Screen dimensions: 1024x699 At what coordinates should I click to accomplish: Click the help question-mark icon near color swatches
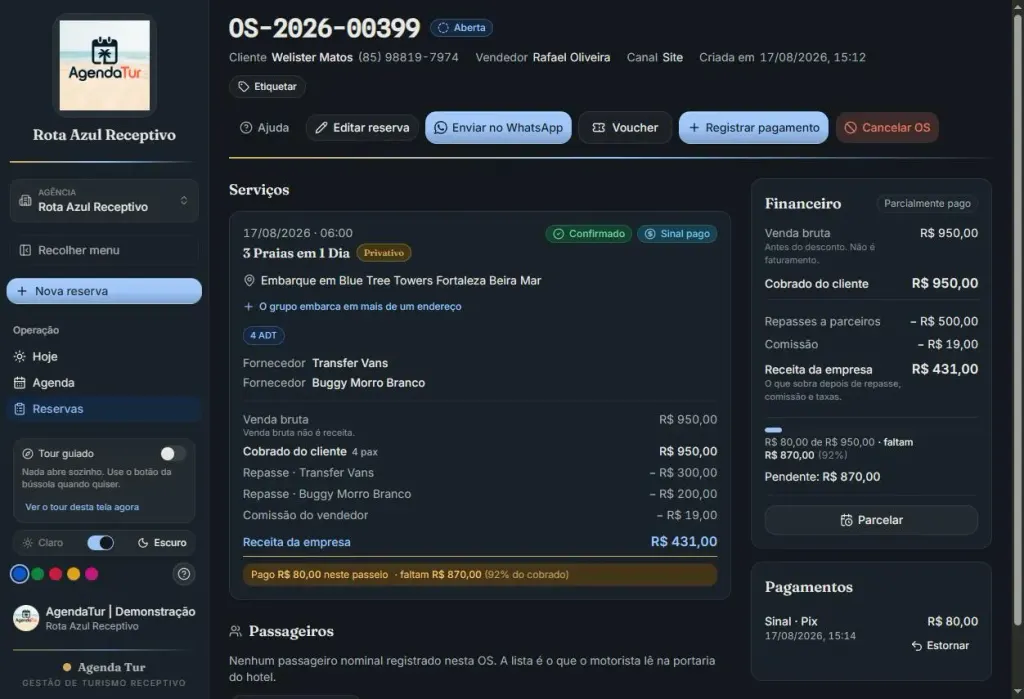184,574
